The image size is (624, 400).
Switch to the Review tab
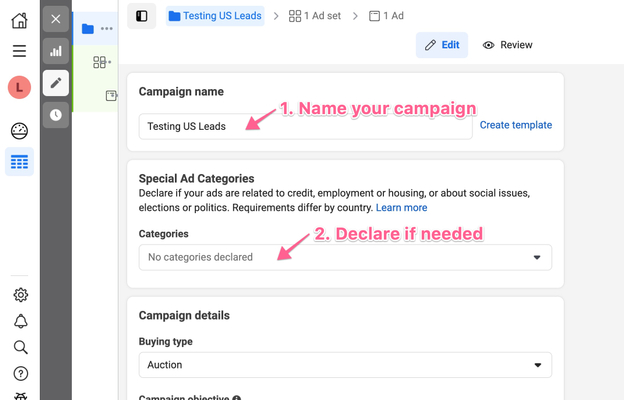click(x=507, y=45)
